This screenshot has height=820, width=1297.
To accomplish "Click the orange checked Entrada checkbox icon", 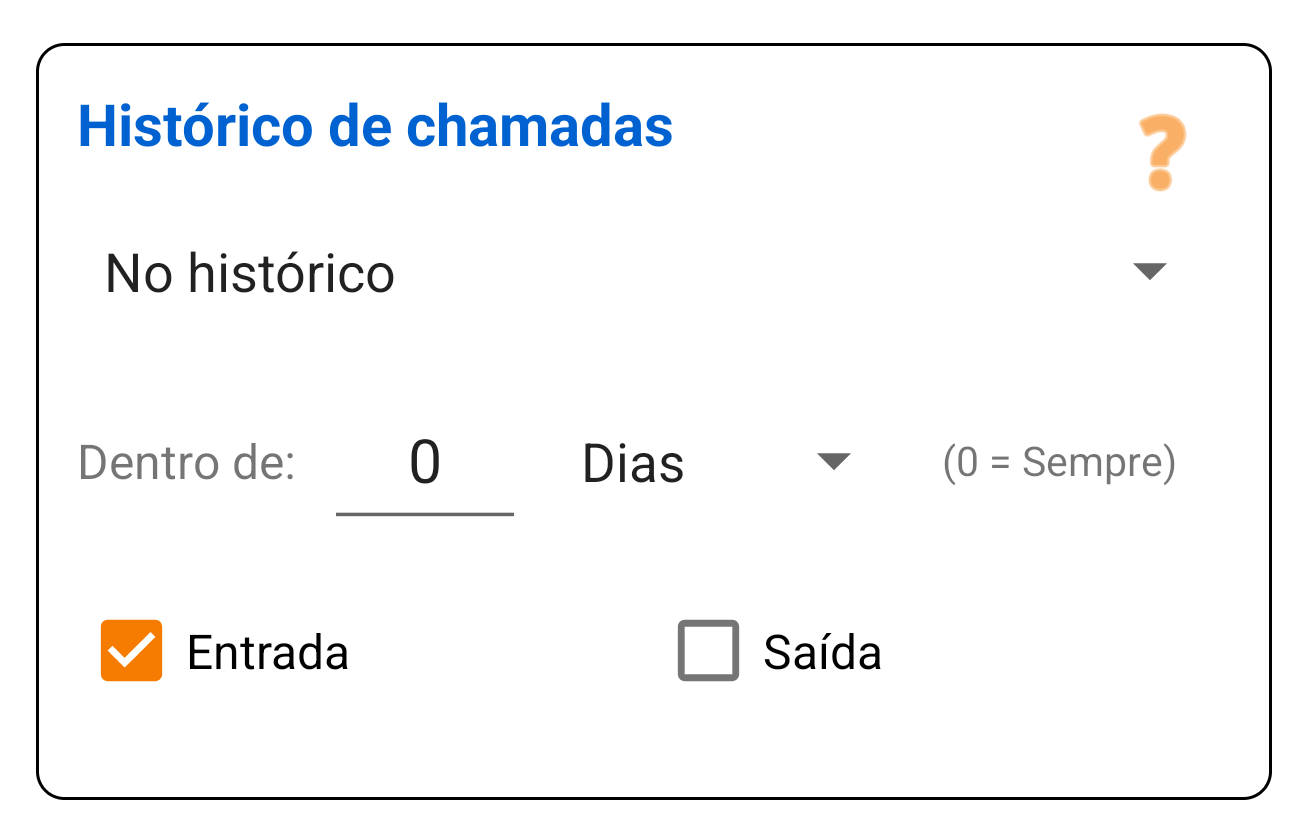I will tap(131, 652).
